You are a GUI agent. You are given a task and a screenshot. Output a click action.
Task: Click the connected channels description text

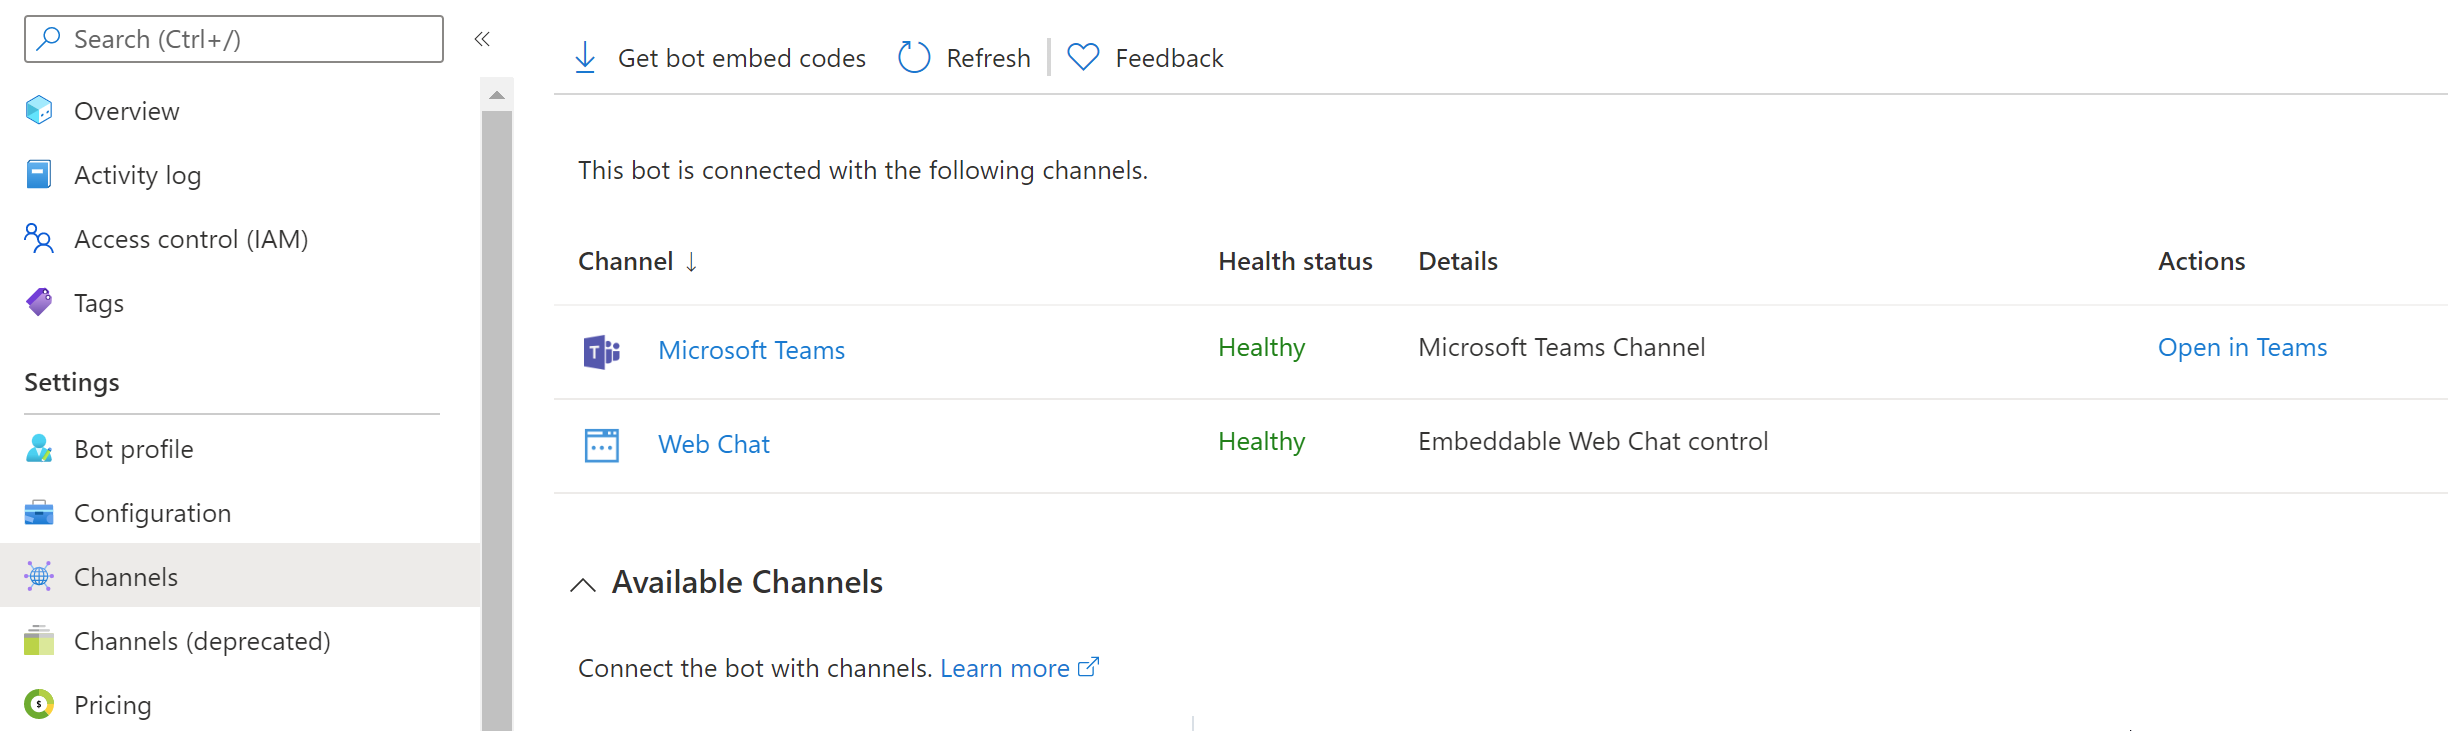(x=862, y=170)
